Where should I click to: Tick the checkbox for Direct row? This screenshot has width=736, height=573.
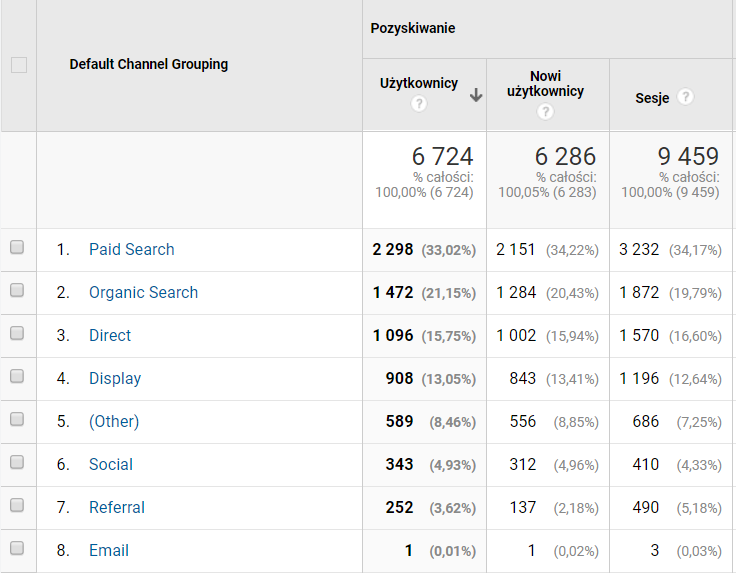(17, 335)
